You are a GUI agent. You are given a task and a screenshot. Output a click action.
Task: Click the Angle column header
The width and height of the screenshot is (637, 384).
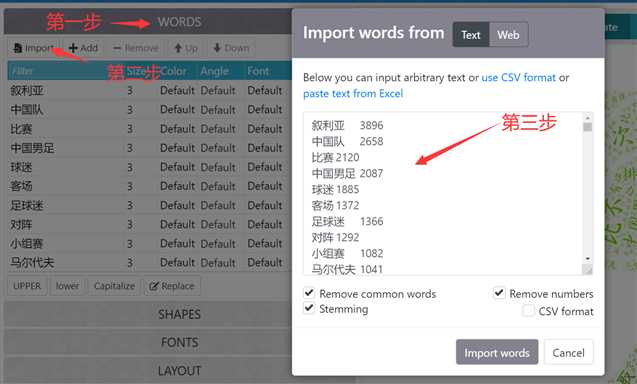(x=214, y=71)
